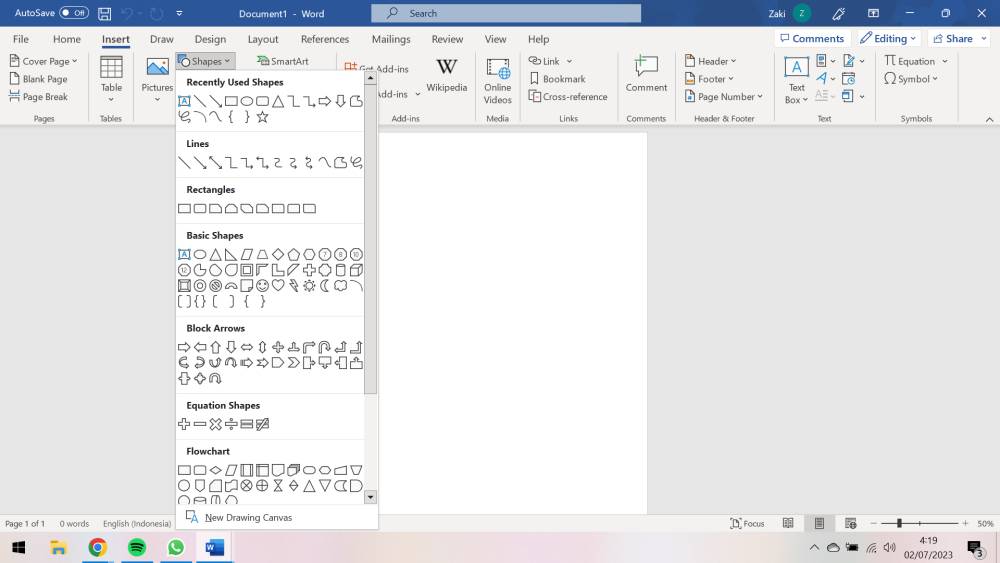This screenshot has height=563, width=1000.
Task: Switch to Read Mode view
Action: click(788, 523)
